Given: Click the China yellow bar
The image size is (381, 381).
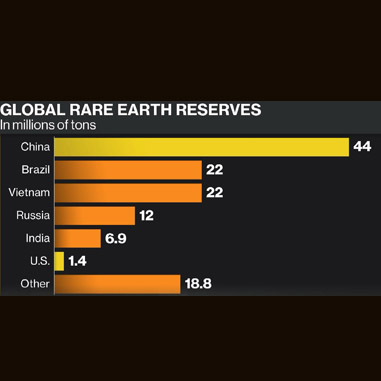Looking at the screenshot, I should (202, 147).
